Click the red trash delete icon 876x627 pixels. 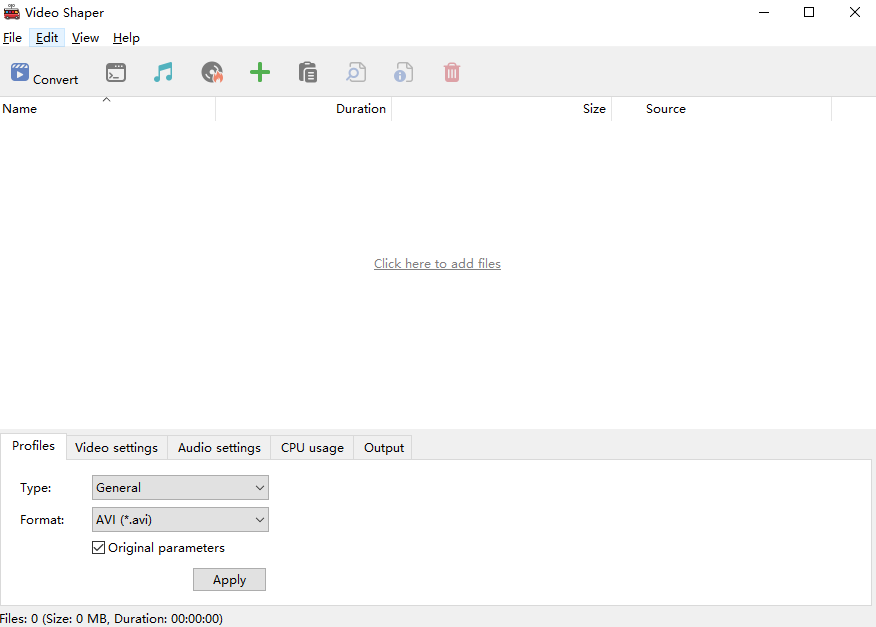pyautogui.click(x=451, y=73)
